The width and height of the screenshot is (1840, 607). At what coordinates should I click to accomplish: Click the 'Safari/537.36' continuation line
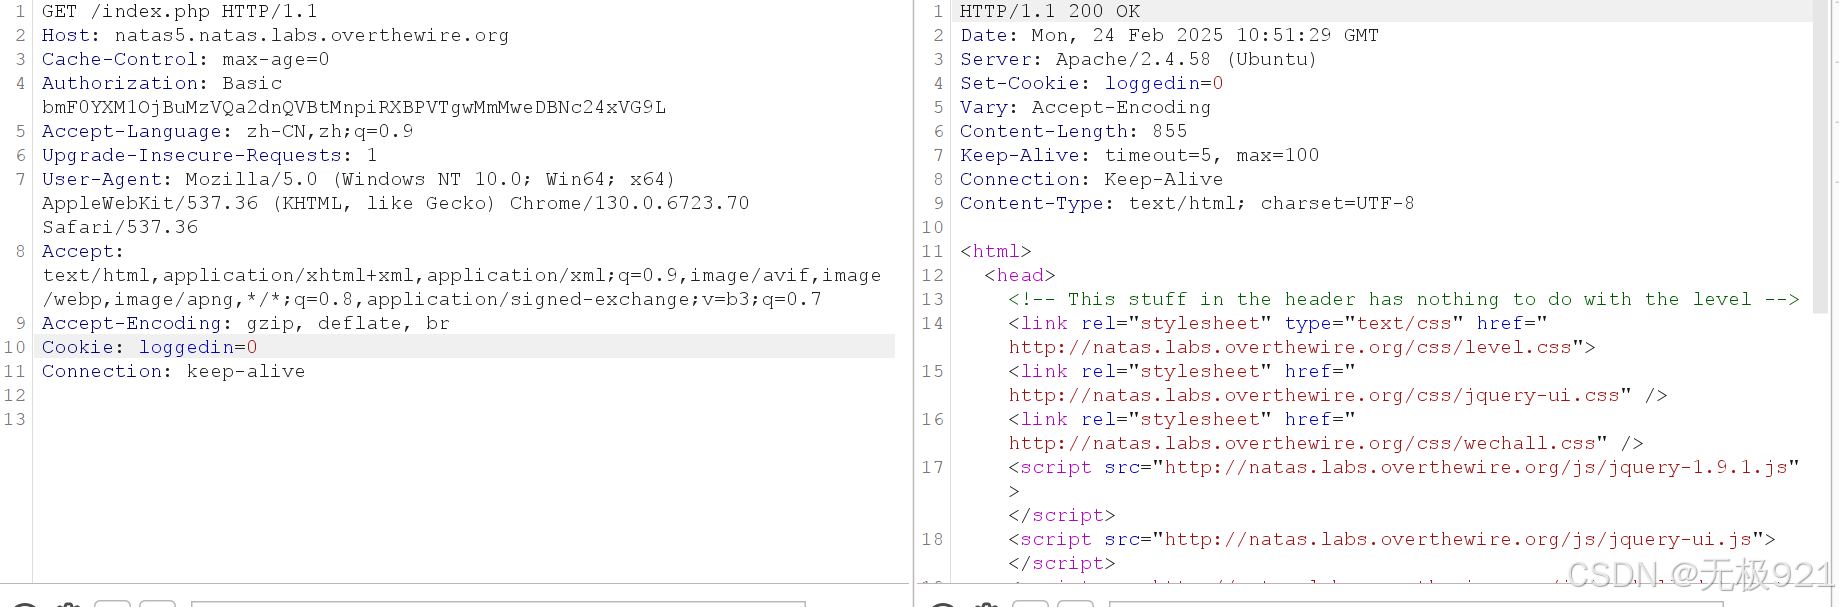coord(119,227)
